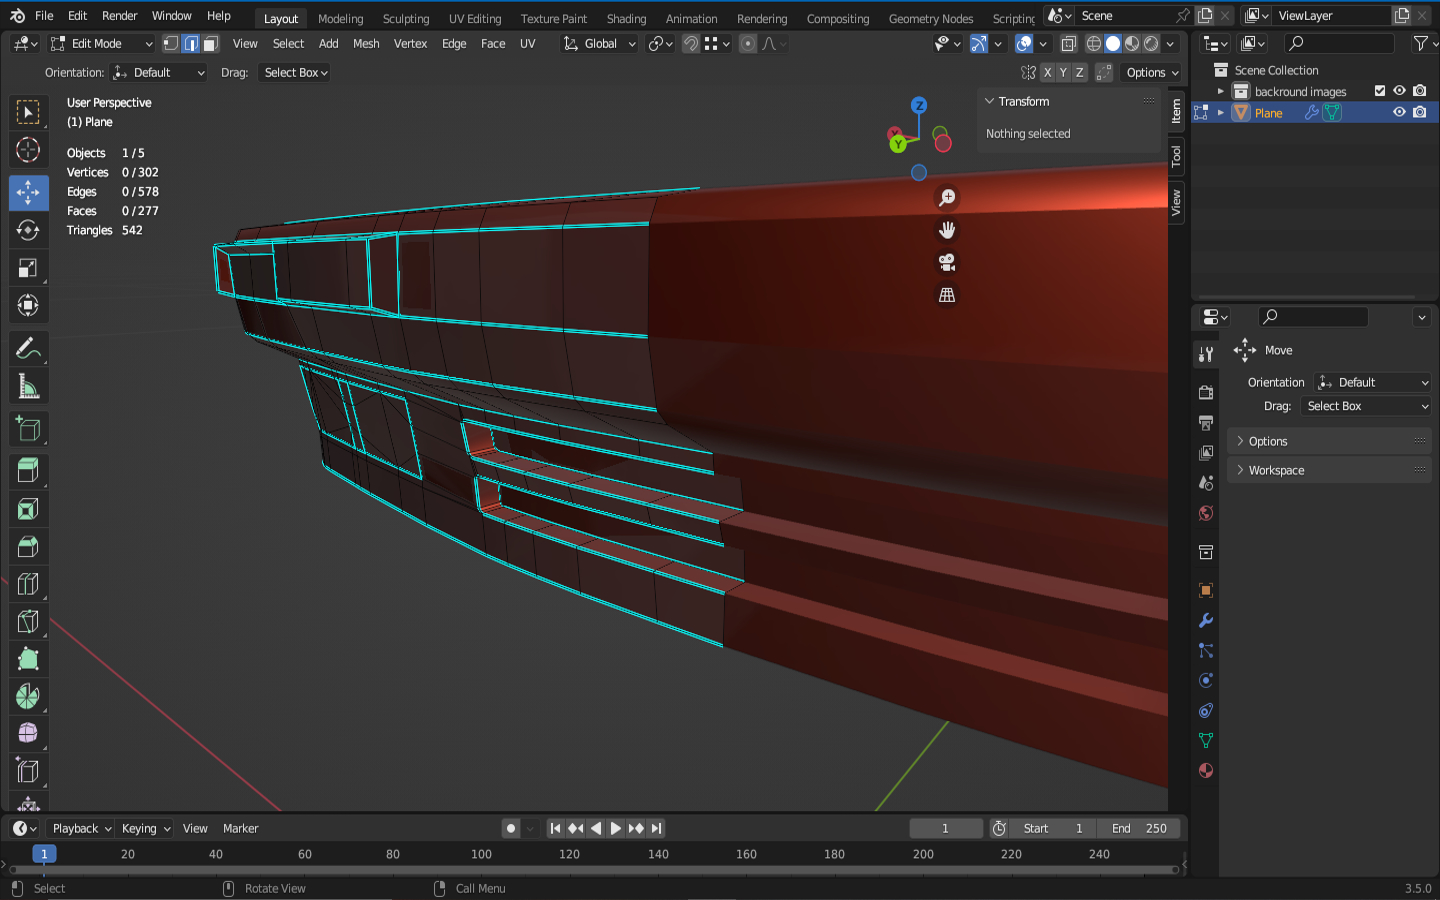Open the Global transform orientation dropdown
The image size is (1440, 900).
[x=600, y=44]
